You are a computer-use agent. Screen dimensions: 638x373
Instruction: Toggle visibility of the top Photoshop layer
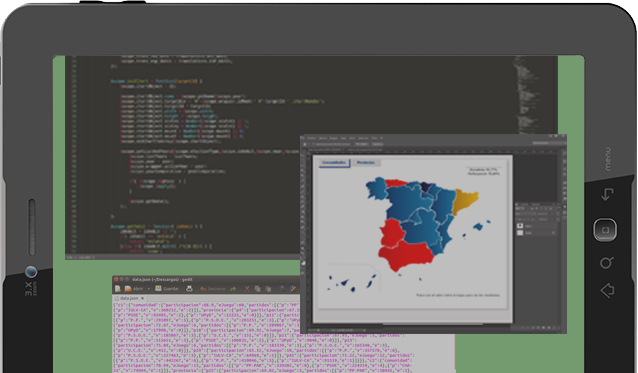pos(520,226)
